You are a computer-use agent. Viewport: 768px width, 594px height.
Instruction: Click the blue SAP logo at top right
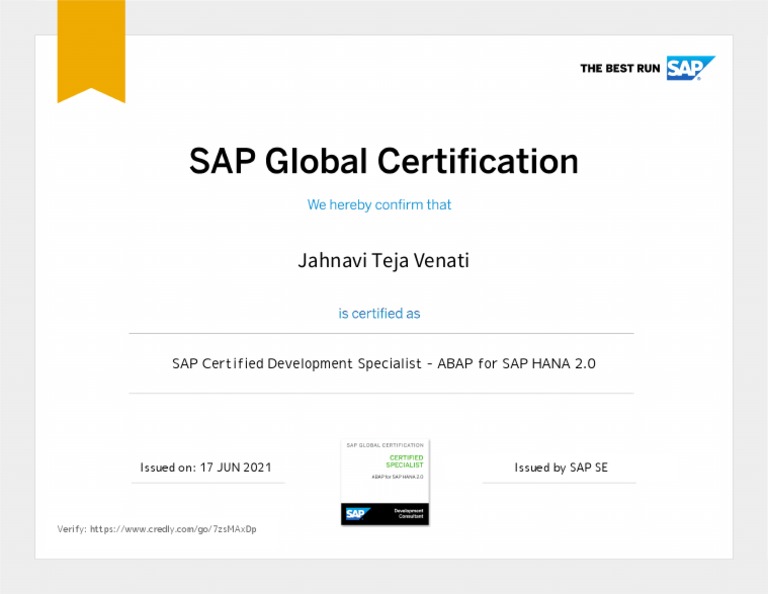coord(690,68)
